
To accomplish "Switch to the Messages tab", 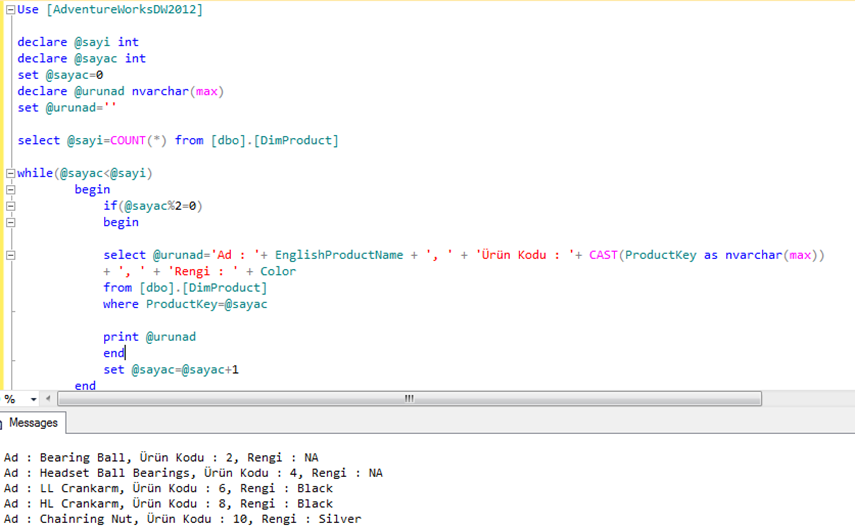I will pos(33,423).
